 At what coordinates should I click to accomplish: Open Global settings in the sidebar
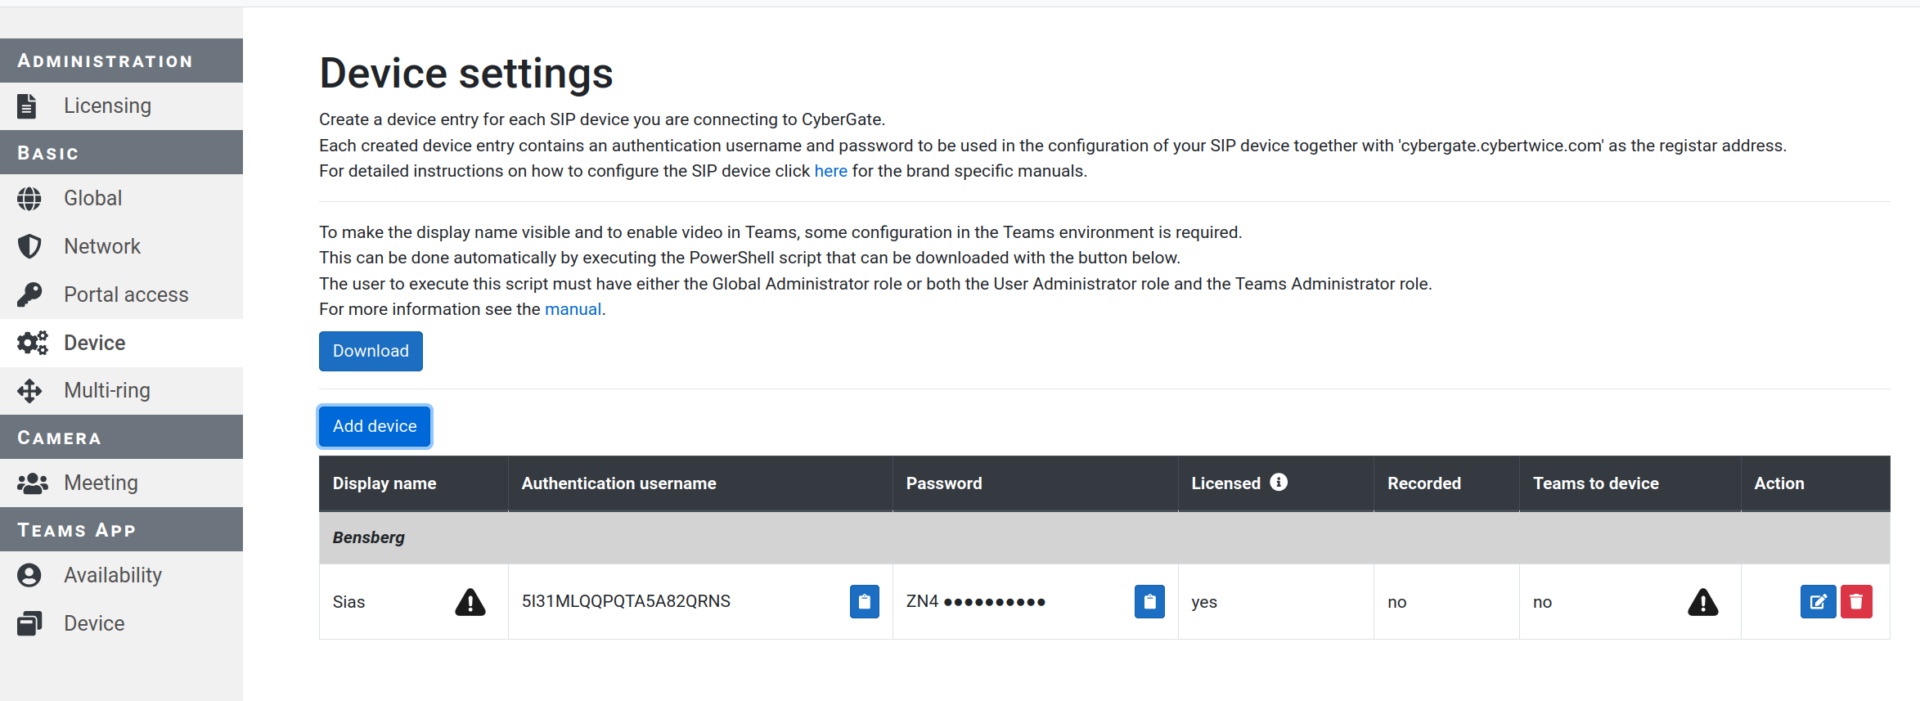click(121, 198)
